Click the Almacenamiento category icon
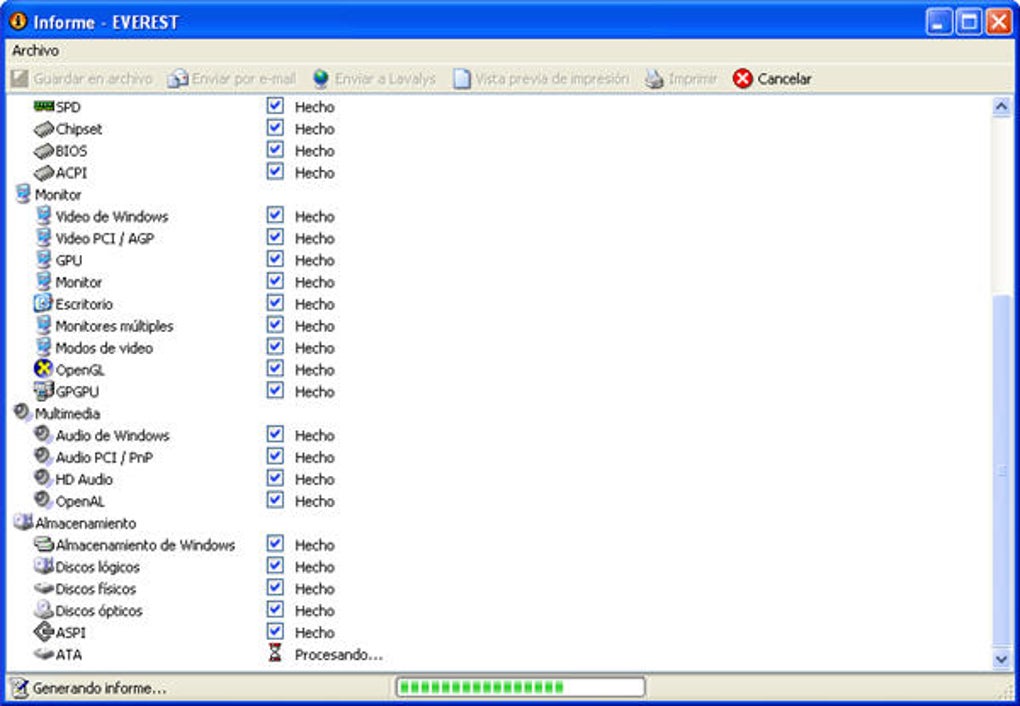This screenshot has height=706, width=1020. (23, 522)
